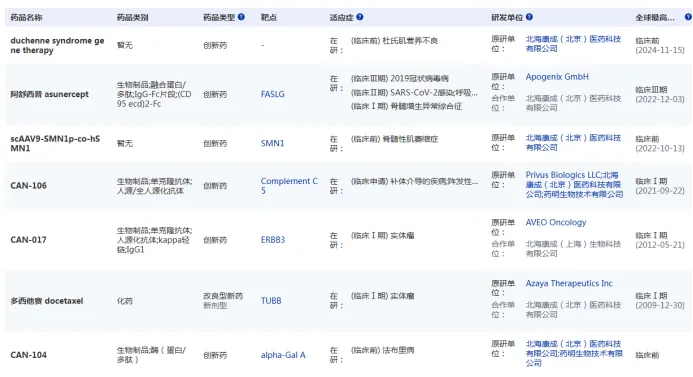693x377 pixels.
Task: Open 北海康成 link in scAAV9-SMN1p row
Action: 573,142
